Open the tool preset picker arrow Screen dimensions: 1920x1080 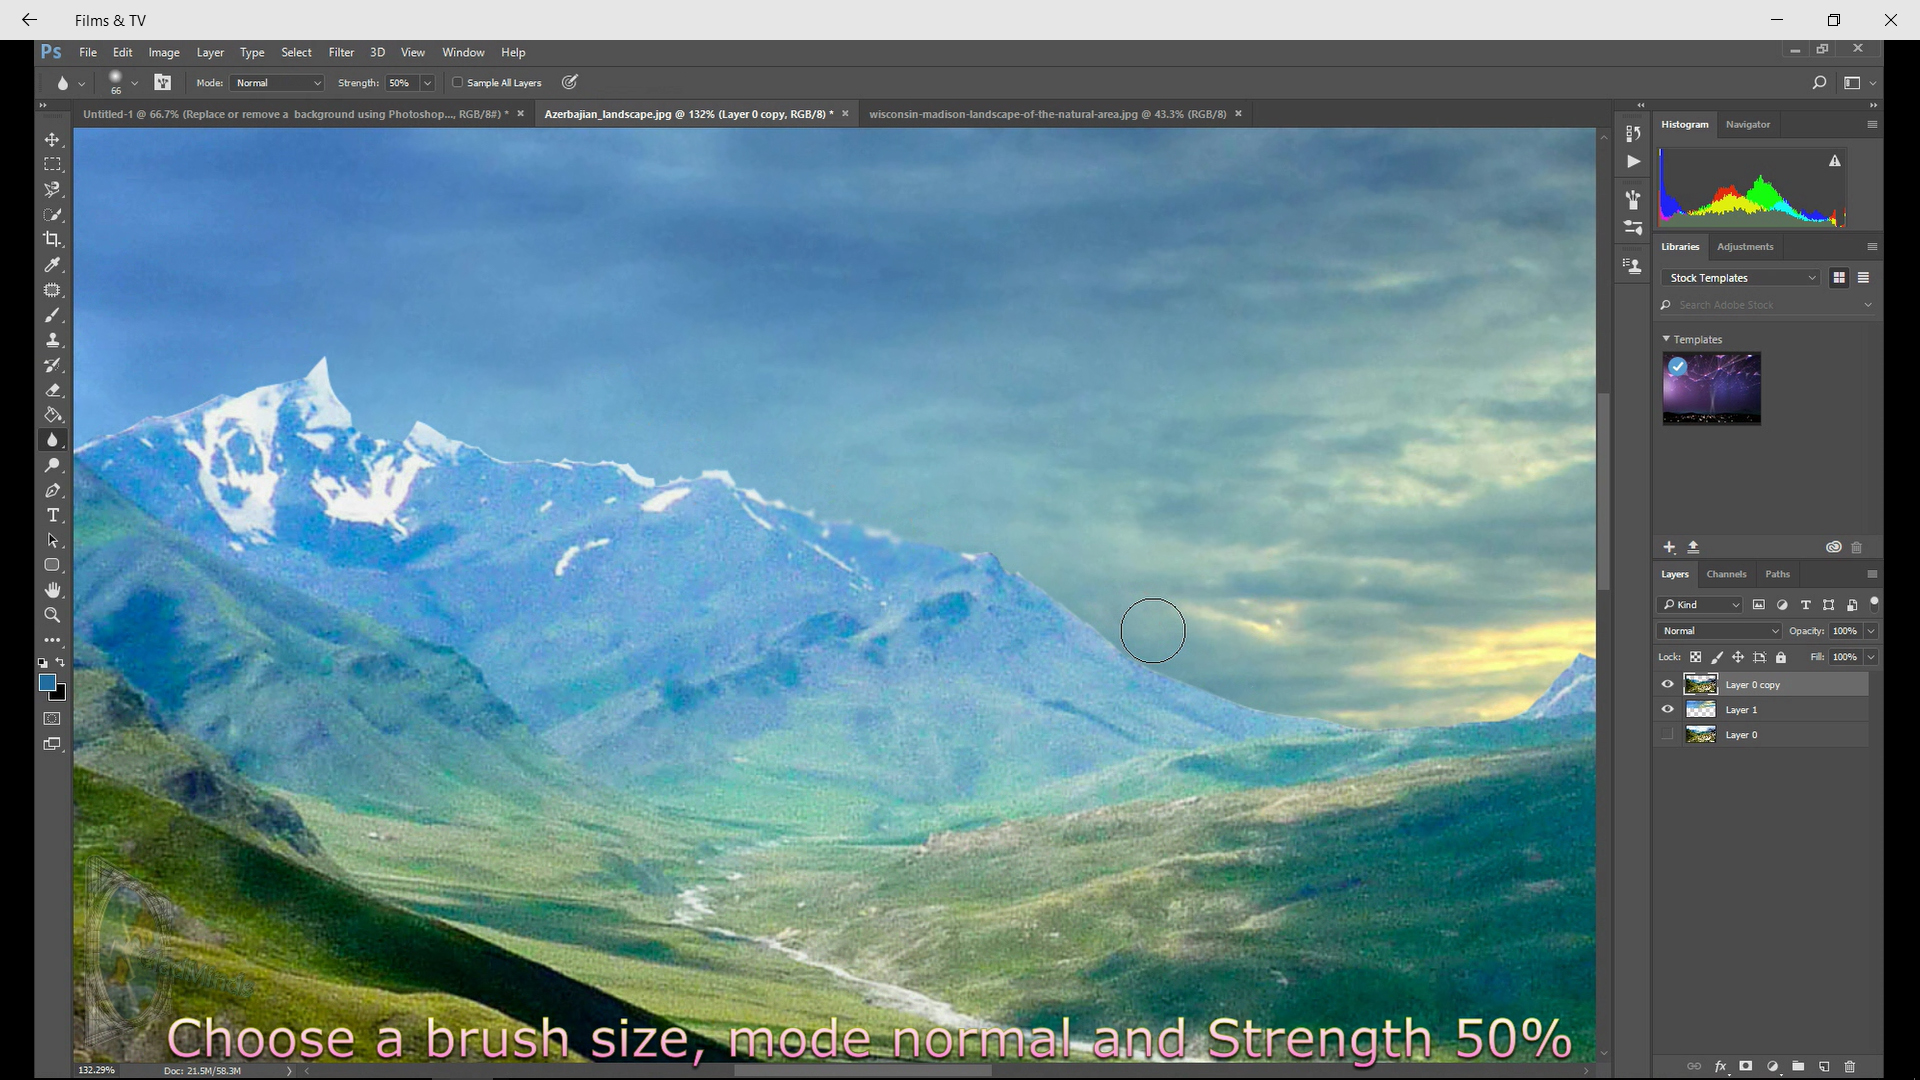82,83
